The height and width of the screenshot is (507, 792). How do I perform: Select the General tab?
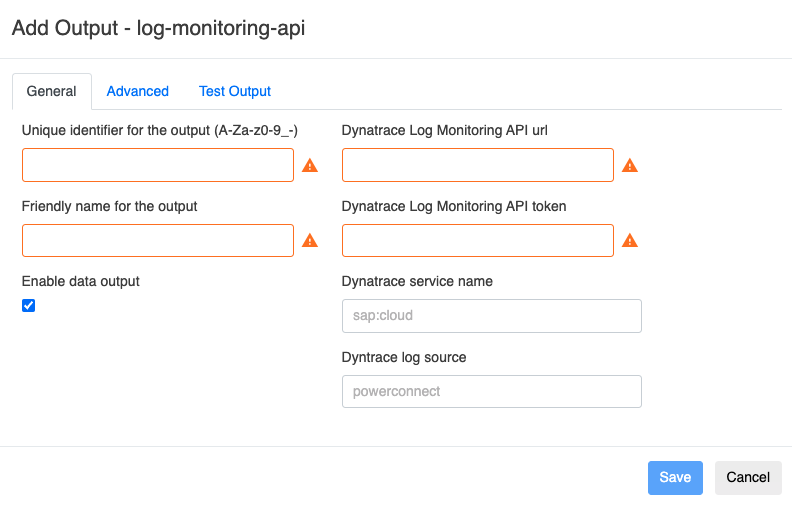[x=51, y=91]
